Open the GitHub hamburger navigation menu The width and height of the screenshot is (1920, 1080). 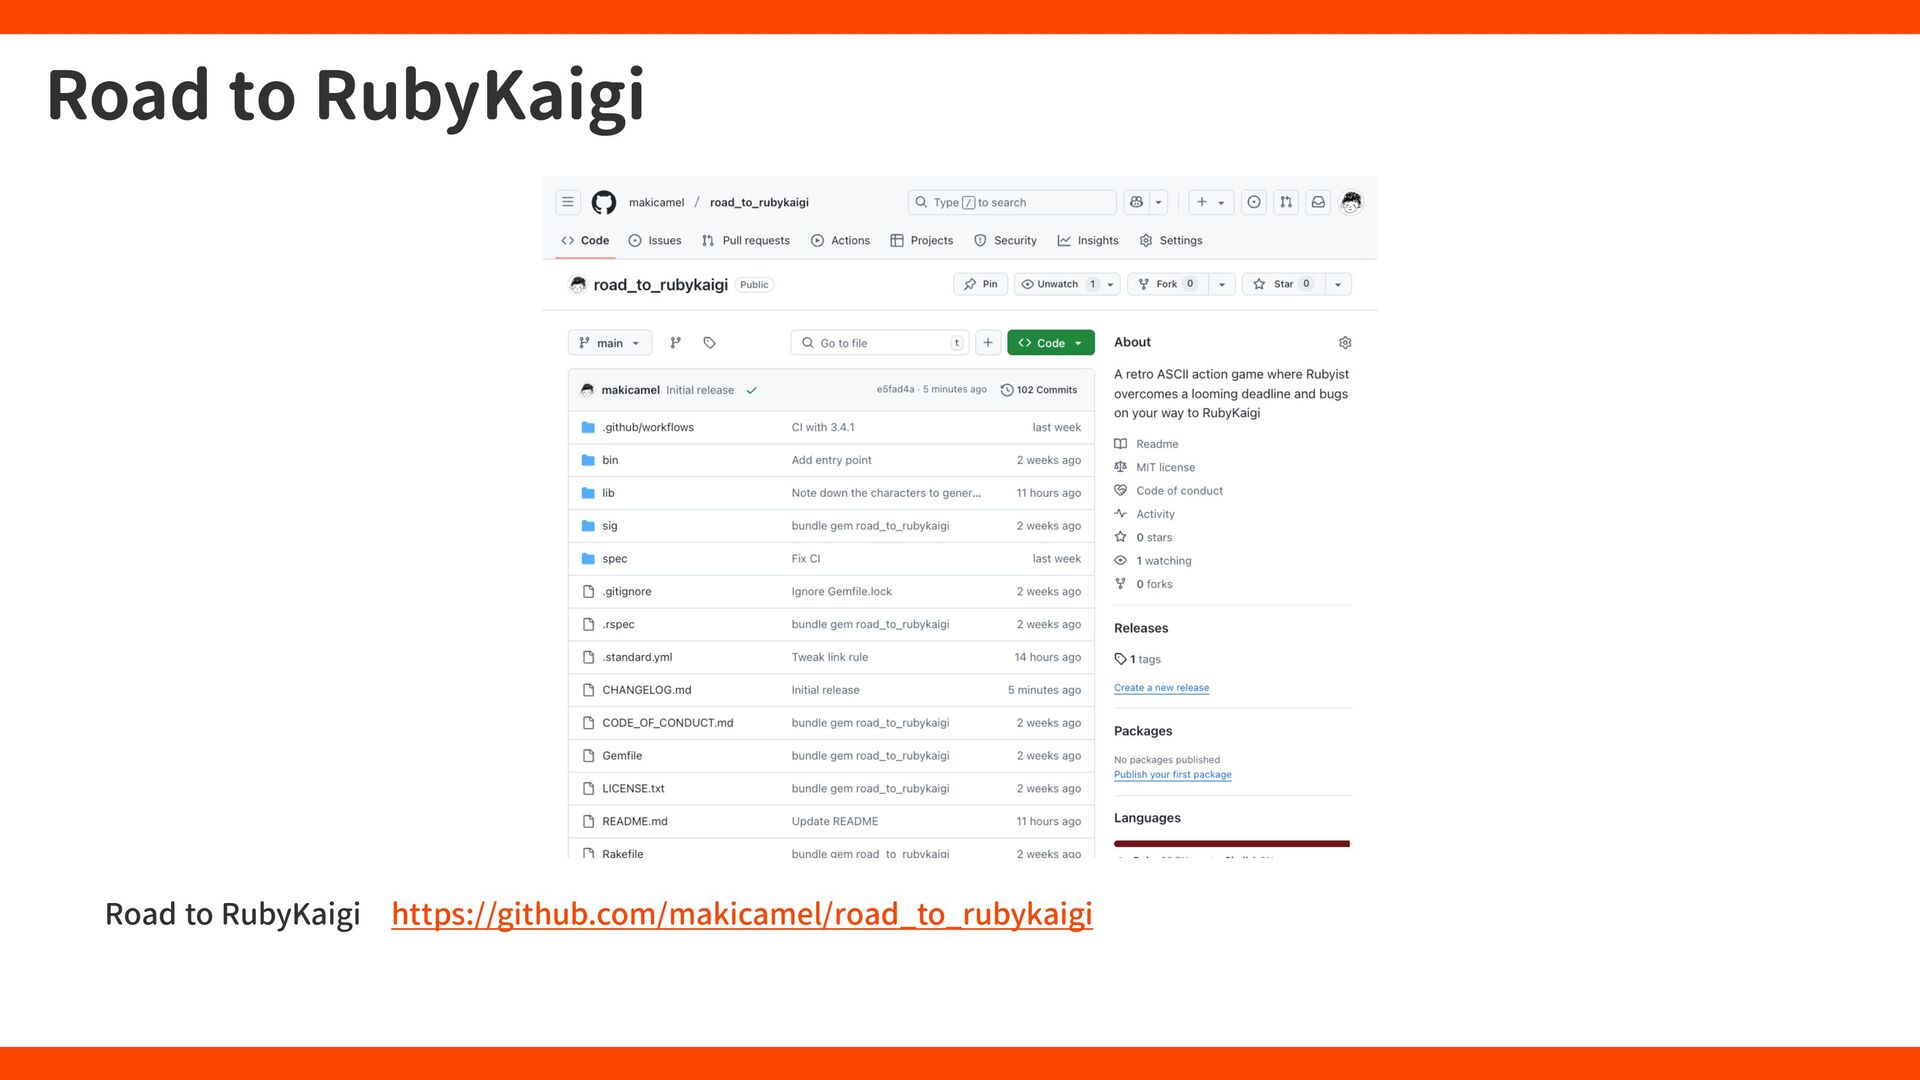point(567,202)
